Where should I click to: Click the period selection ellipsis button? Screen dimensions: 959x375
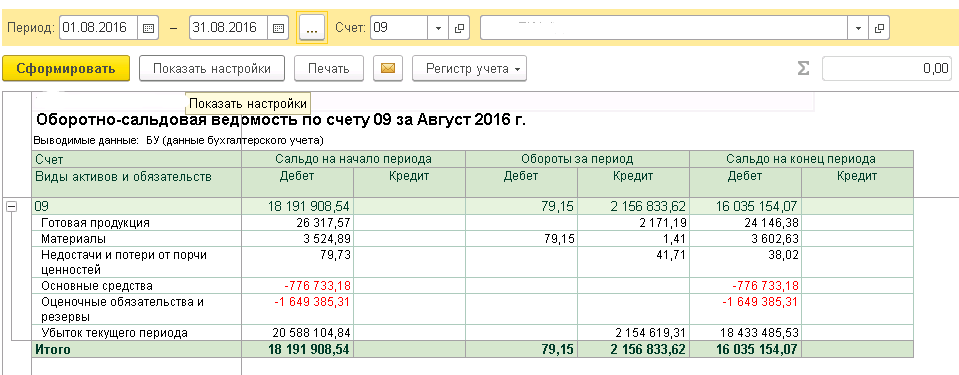click(x=312, y=28)
